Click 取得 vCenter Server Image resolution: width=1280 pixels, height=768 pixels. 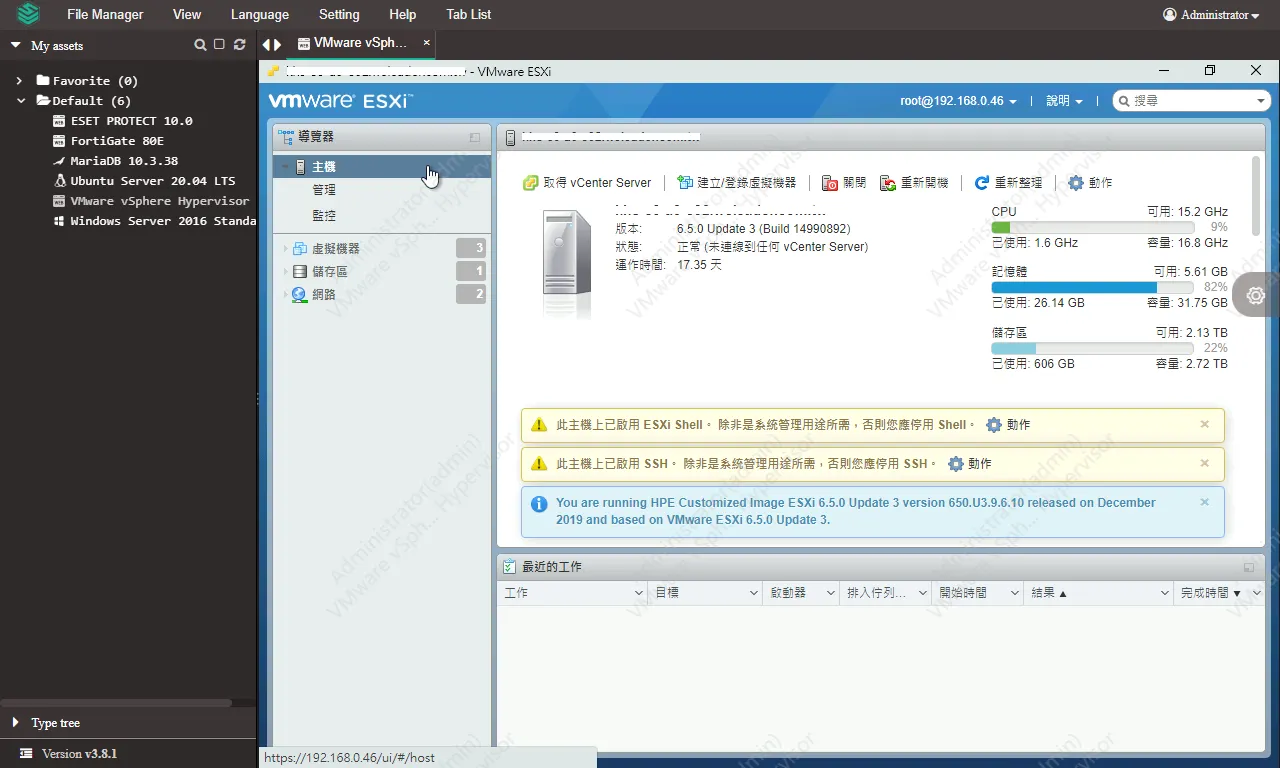[587, 183]
